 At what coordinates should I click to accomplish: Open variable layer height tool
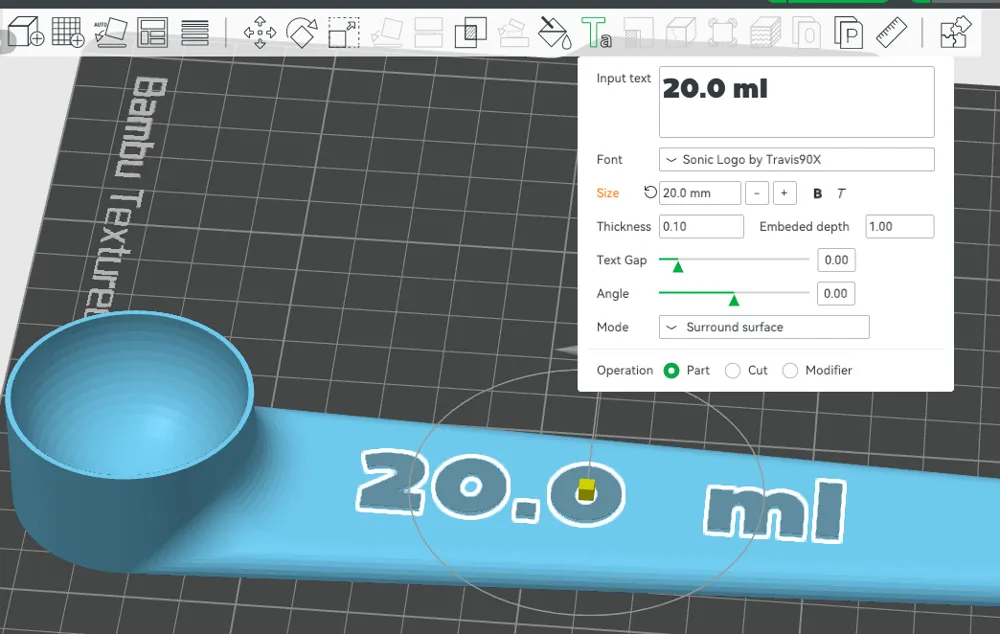click(195, 33)
